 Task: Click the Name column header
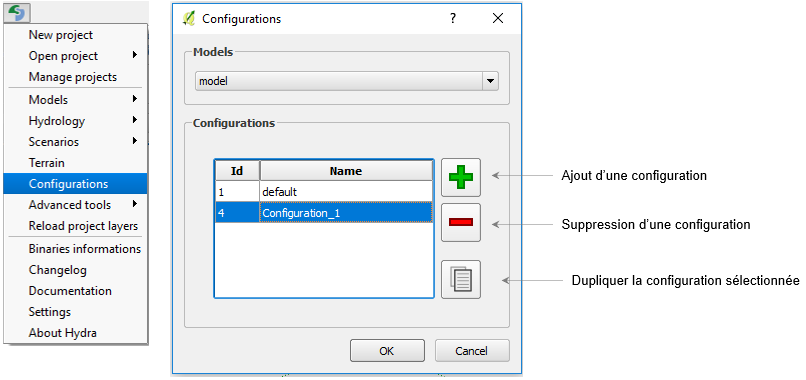[346, 171]
